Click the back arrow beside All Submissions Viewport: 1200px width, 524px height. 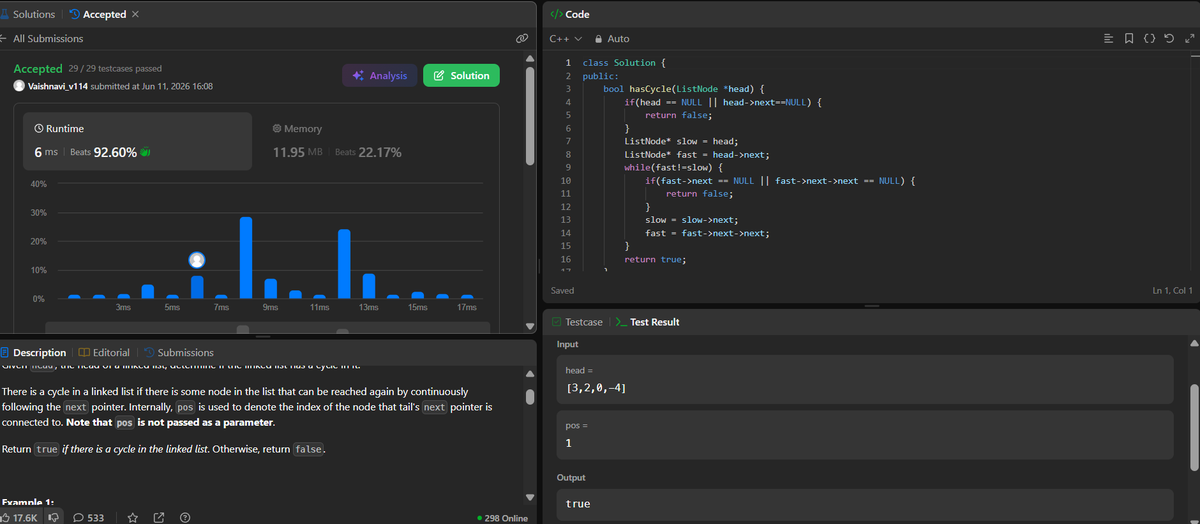click(x=4, y=39)
